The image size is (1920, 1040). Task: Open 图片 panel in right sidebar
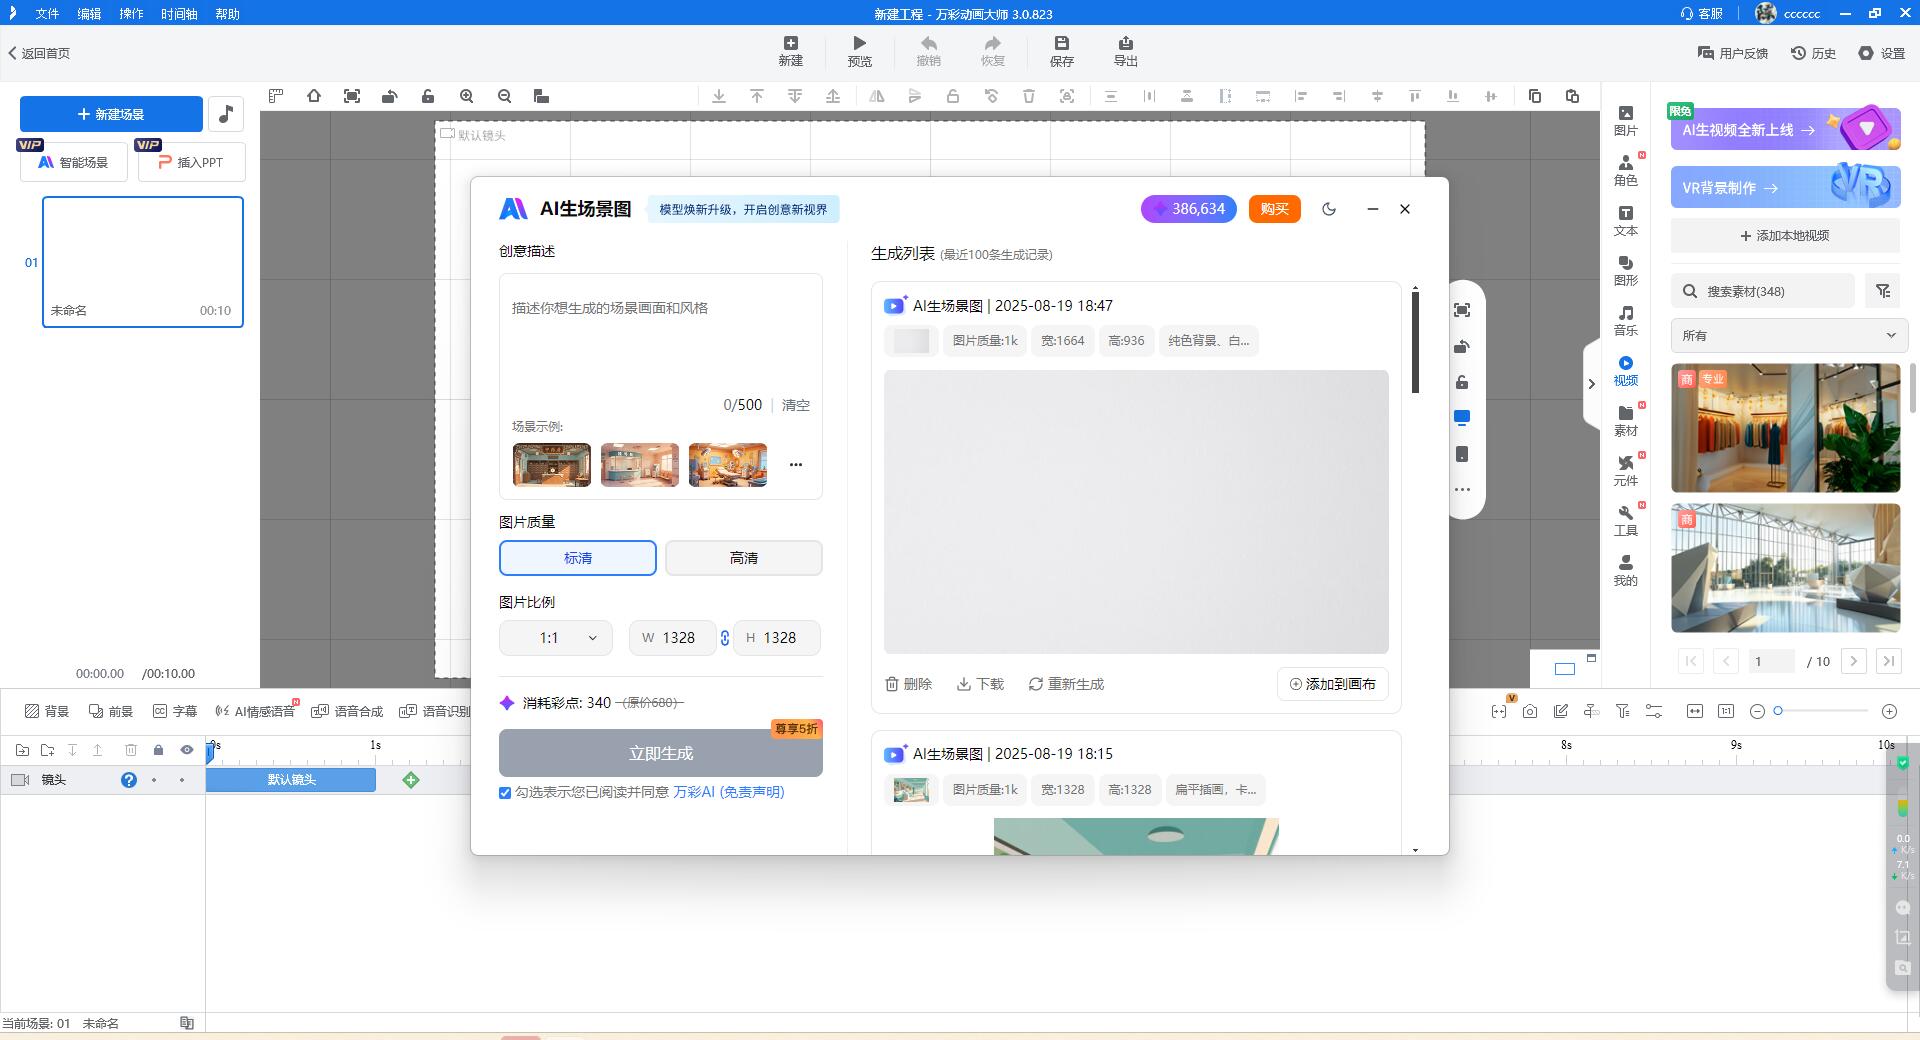[x=1625, y=121]
